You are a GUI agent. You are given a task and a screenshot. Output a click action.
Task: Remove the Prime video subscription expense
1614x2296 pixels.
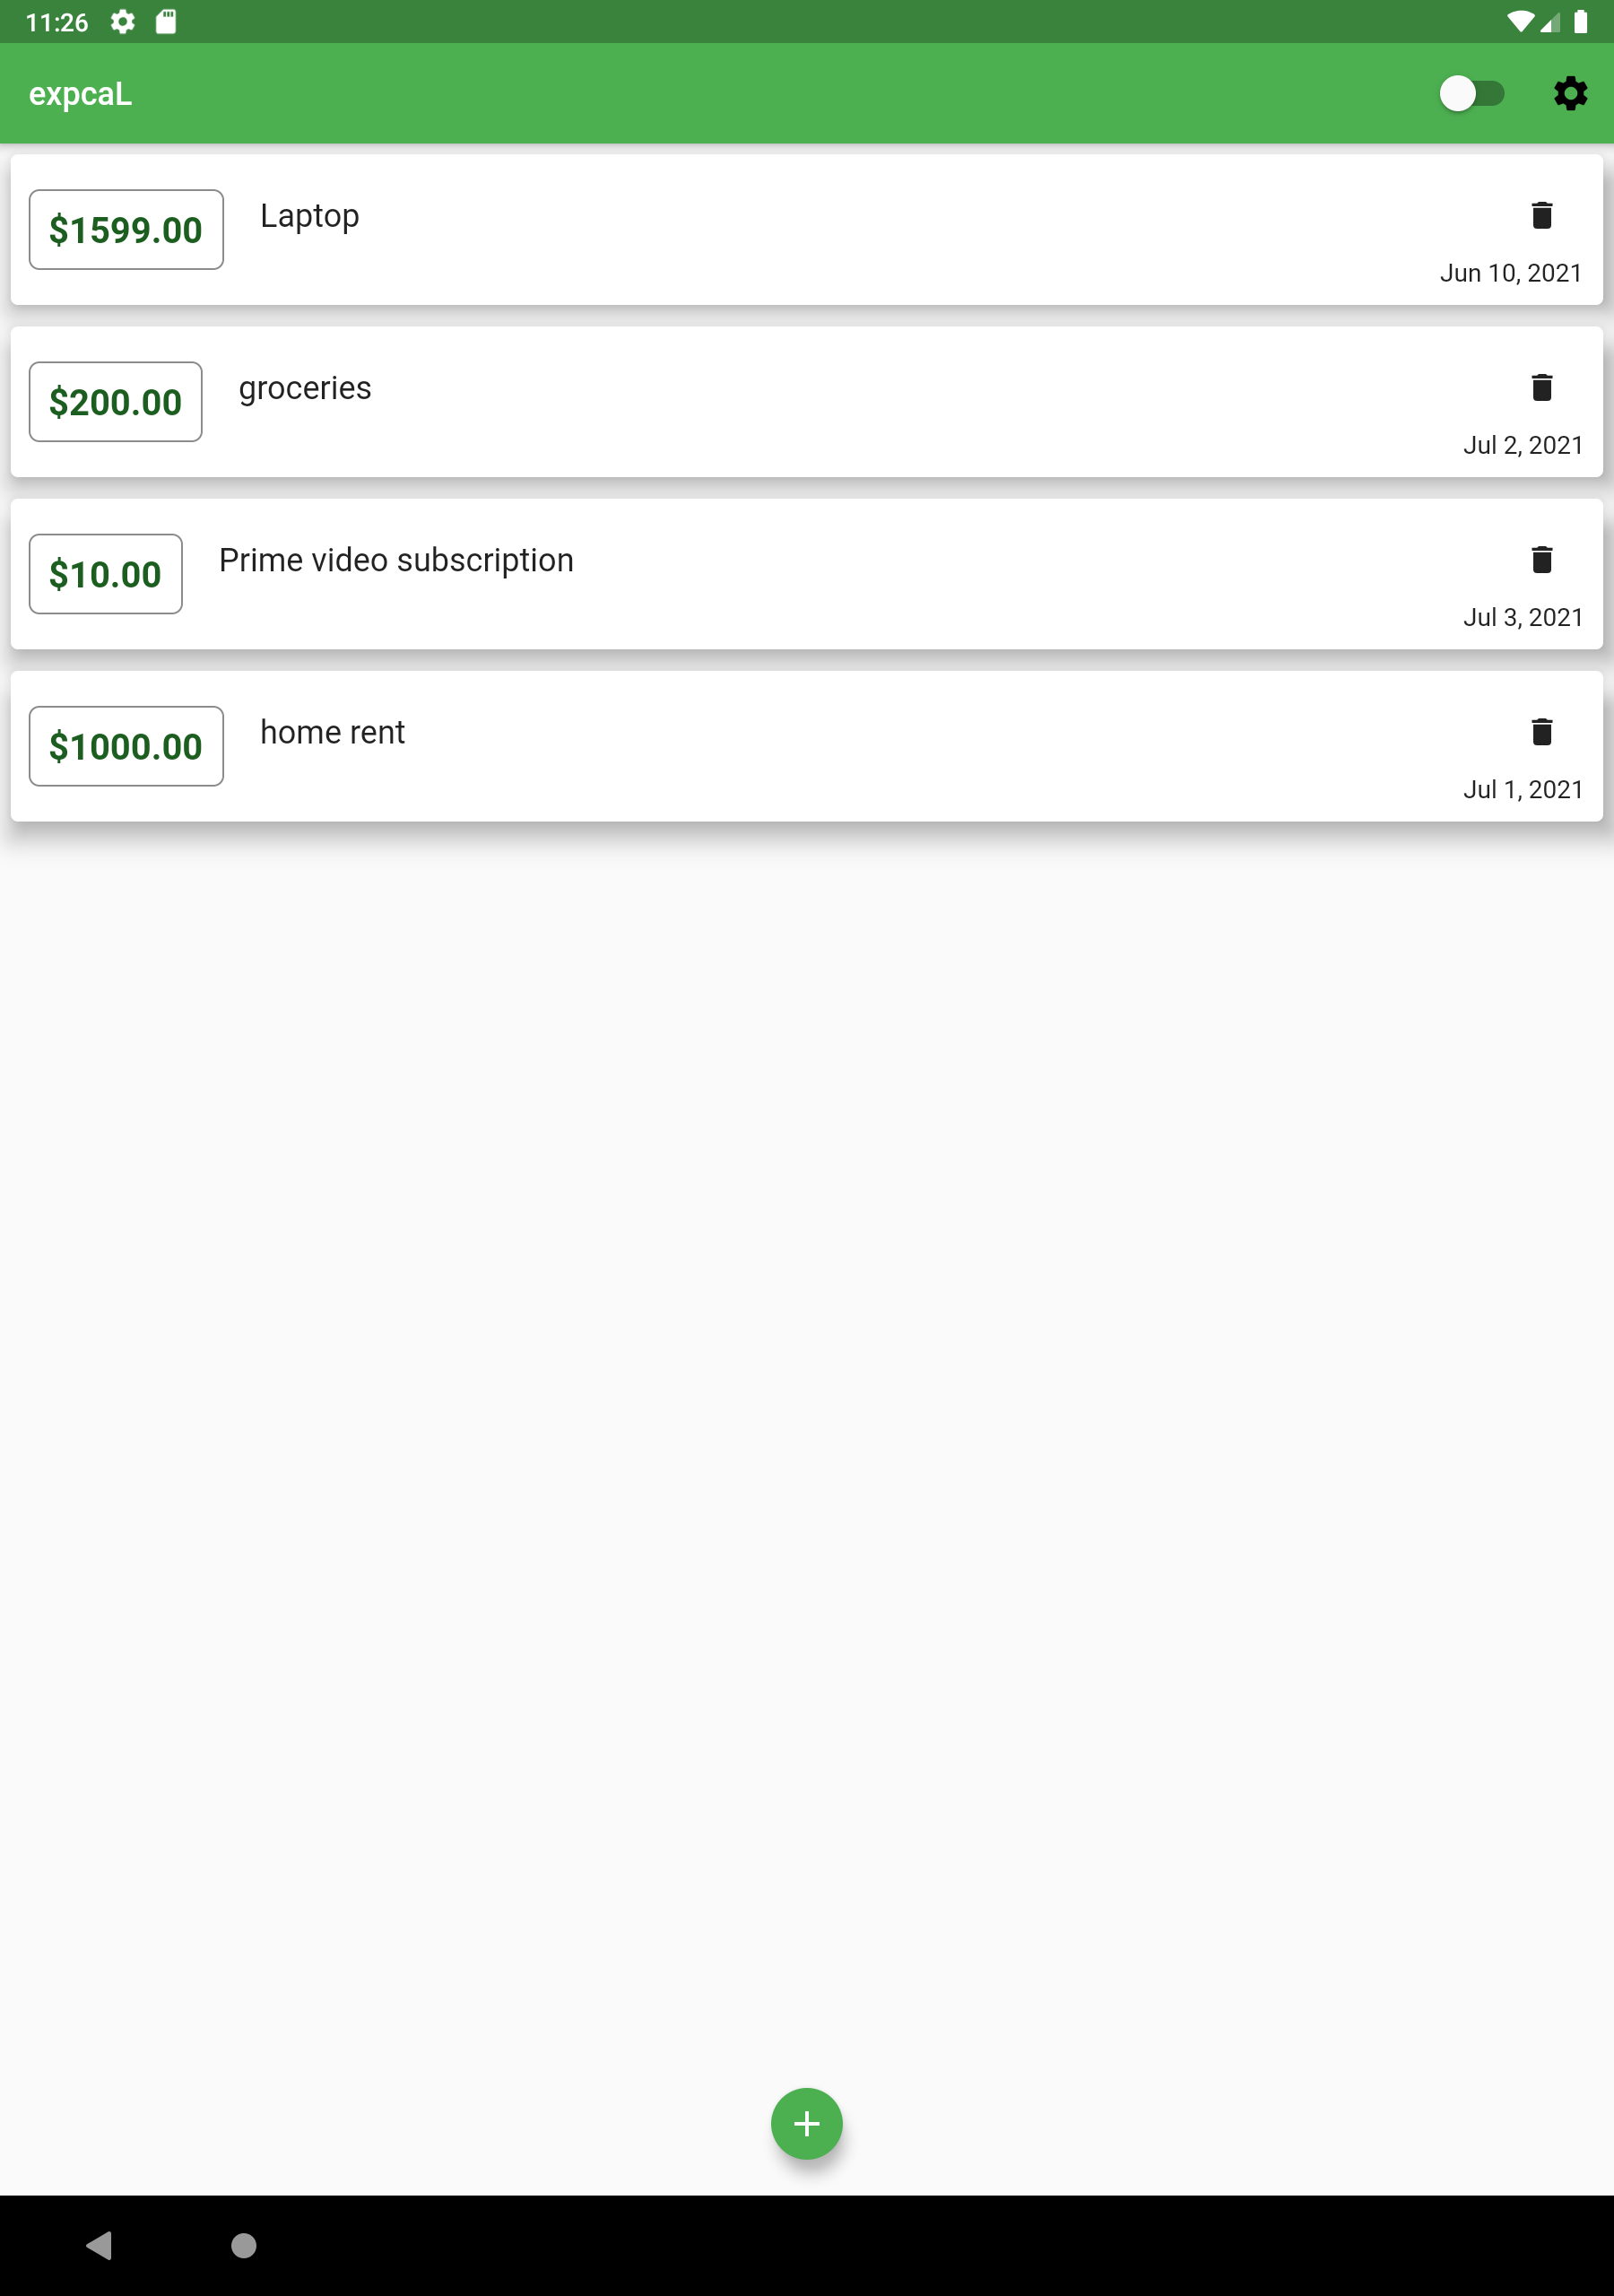point(1541,559)
